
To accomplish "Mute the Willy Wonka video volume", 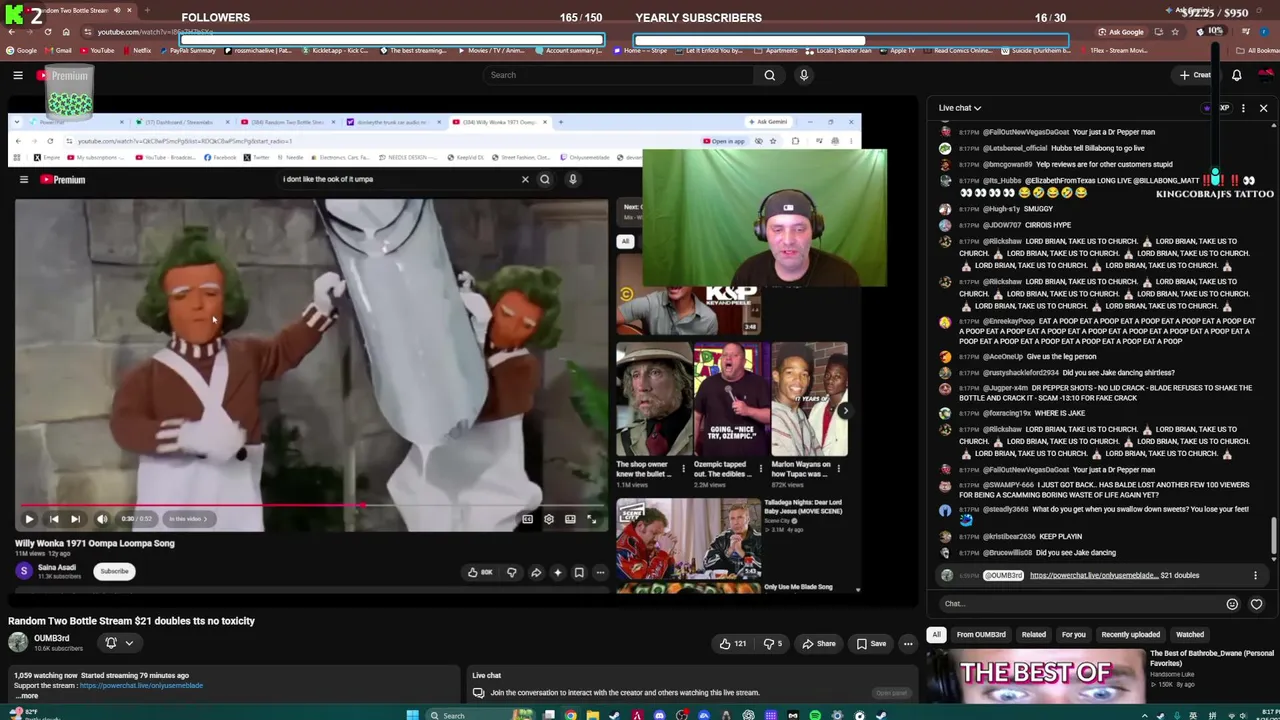I will click(102, 519).
